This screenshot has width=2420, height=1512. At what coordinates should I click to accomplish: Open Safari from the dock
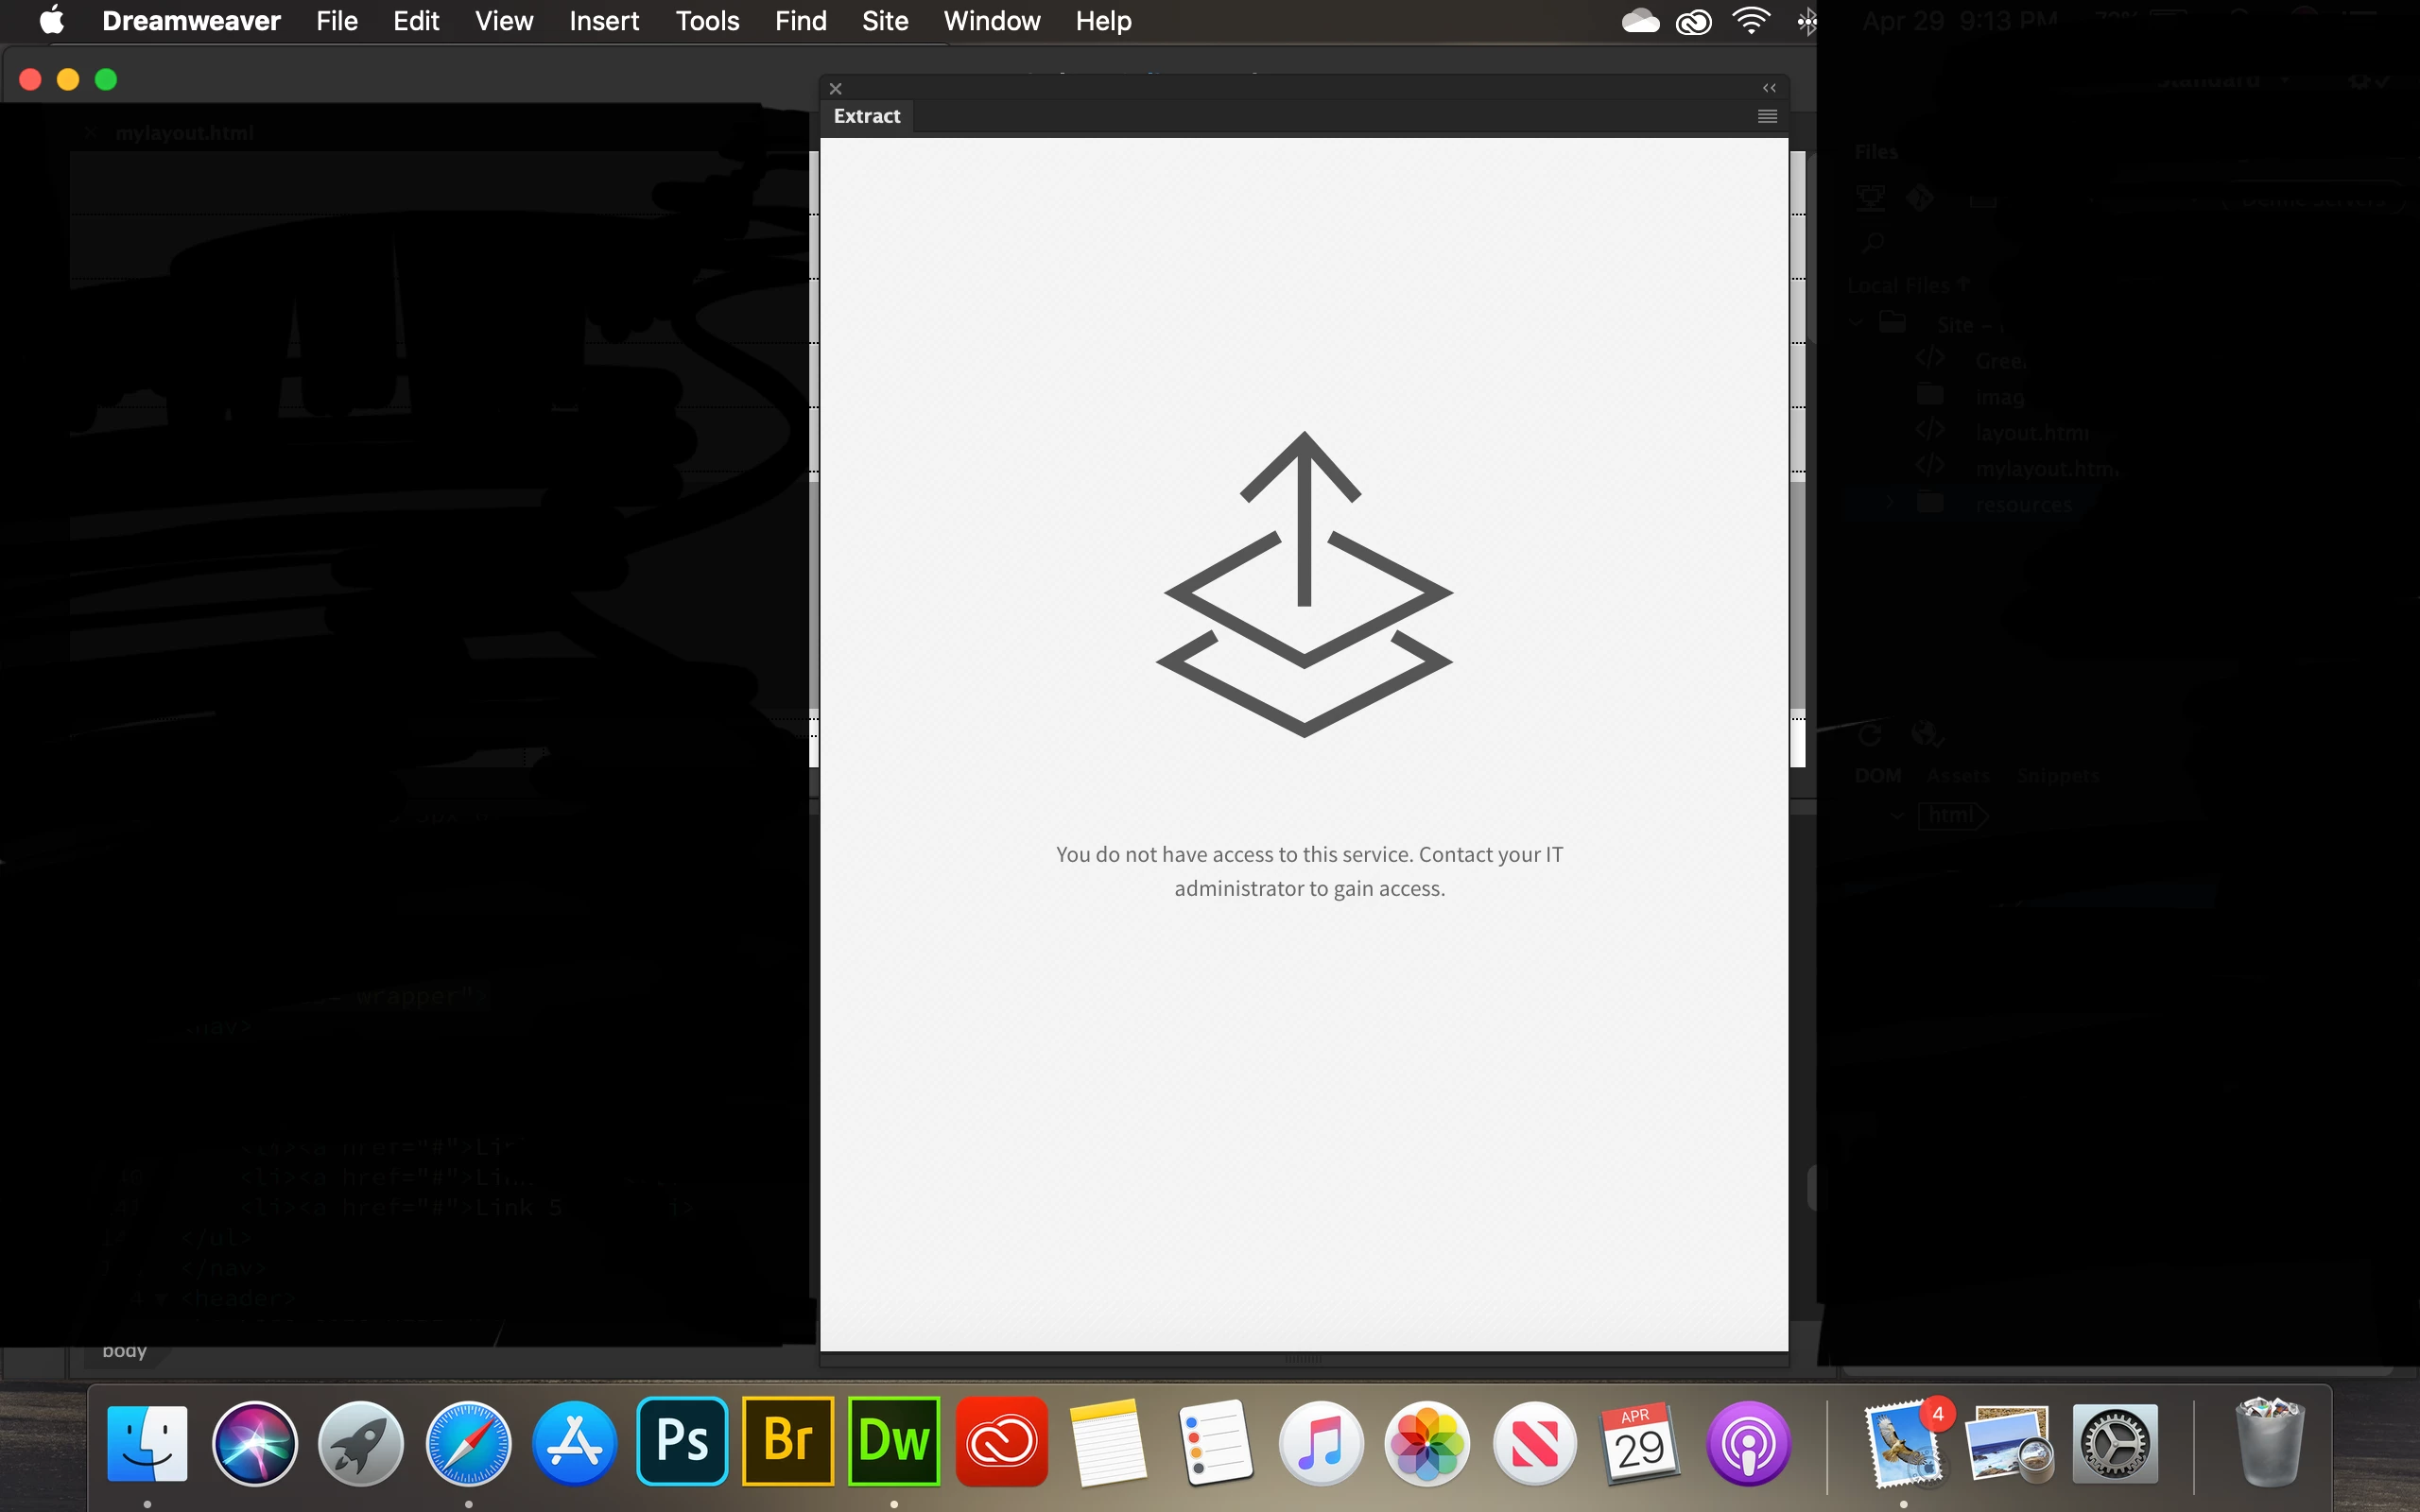click(x=468, y=1441)
